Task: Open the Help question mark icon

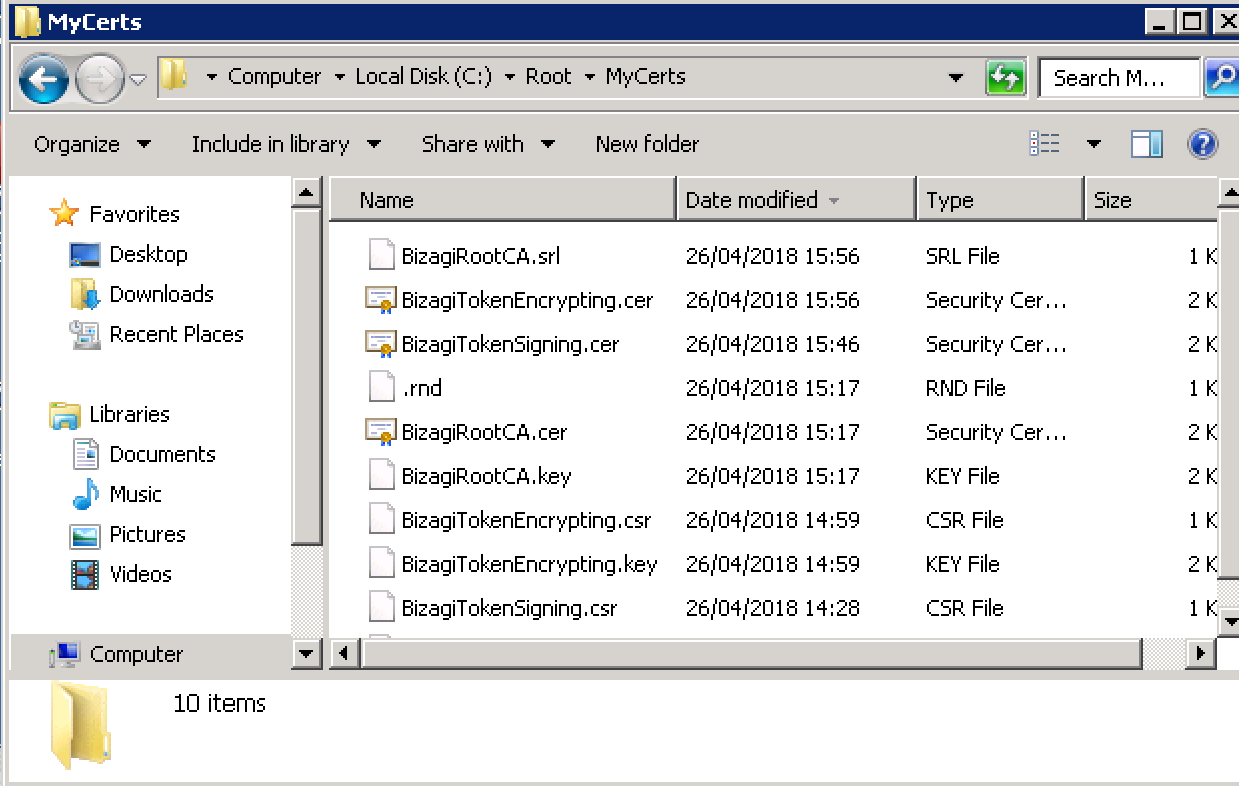Action: pyautogui.click(x=1202, y=144)
